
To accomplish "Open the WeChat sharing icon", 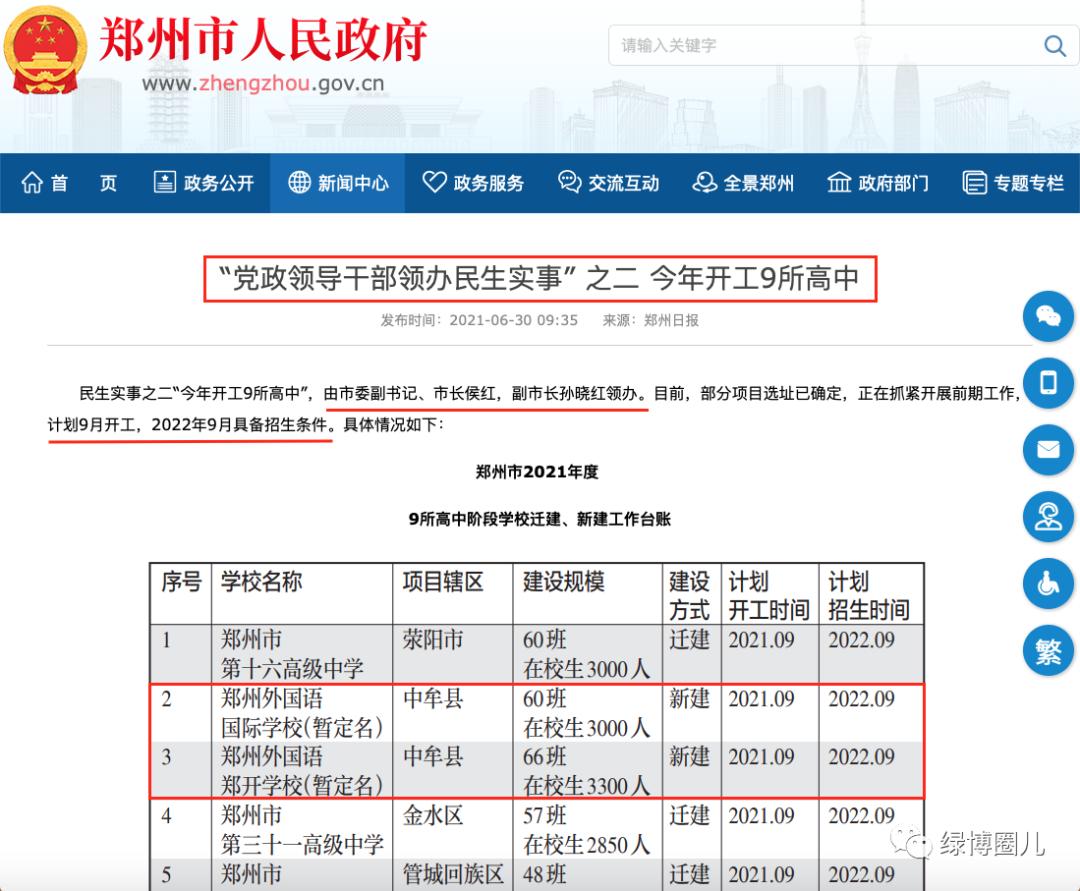I will [x=1047, y=316].
